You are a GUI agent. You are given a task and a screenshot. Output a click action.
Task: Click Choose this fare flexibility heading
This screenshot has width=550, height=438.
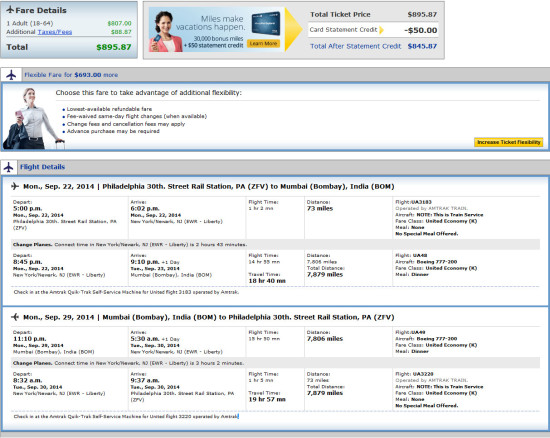pos(148,93)
